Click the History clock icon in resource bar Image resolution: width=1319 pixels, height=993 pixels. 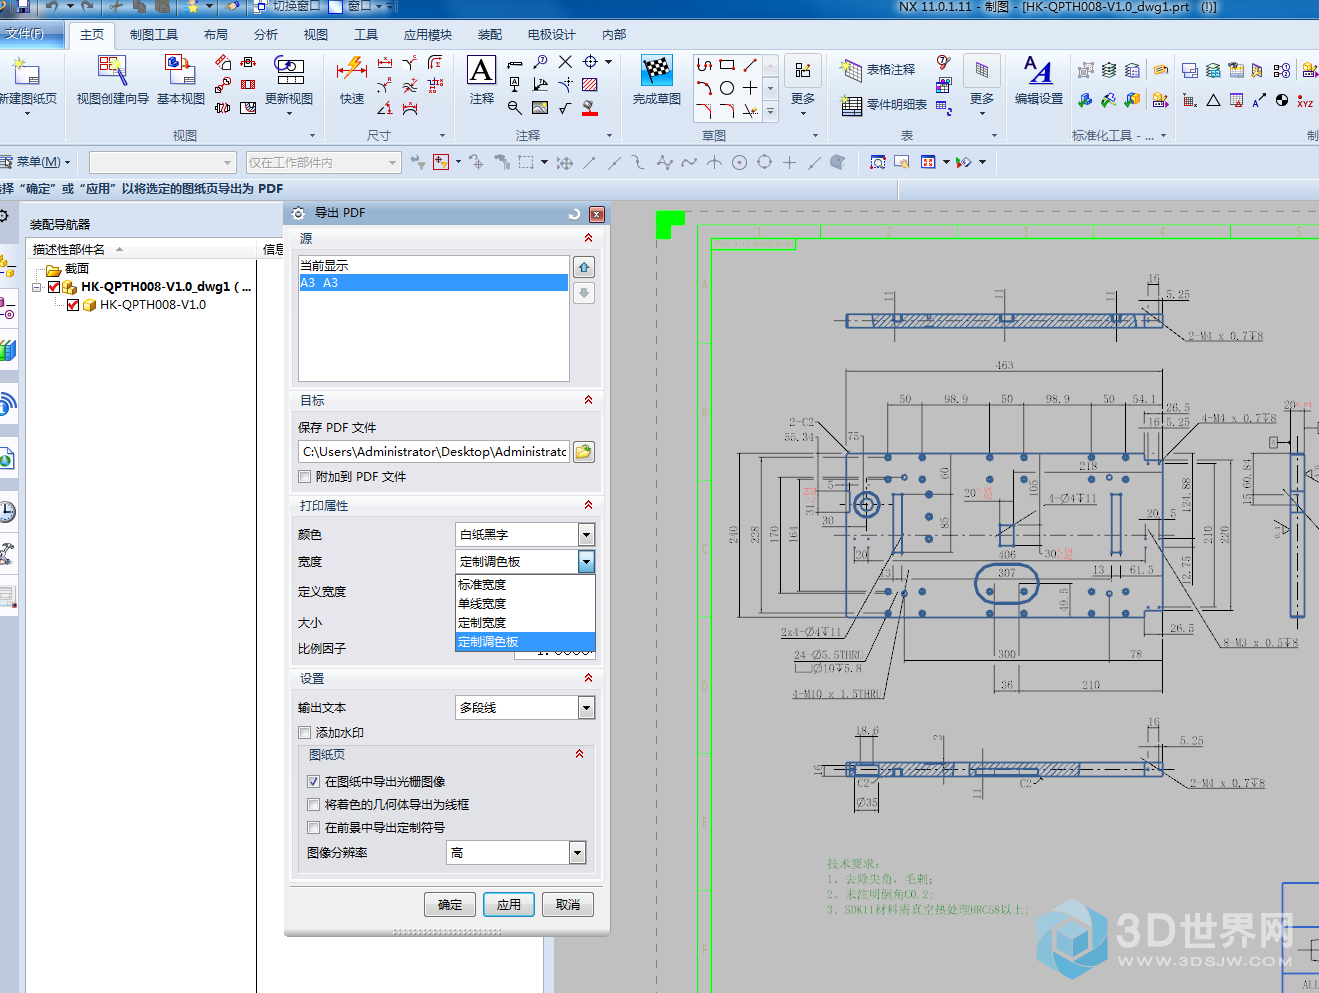click(x=7, y=512)
